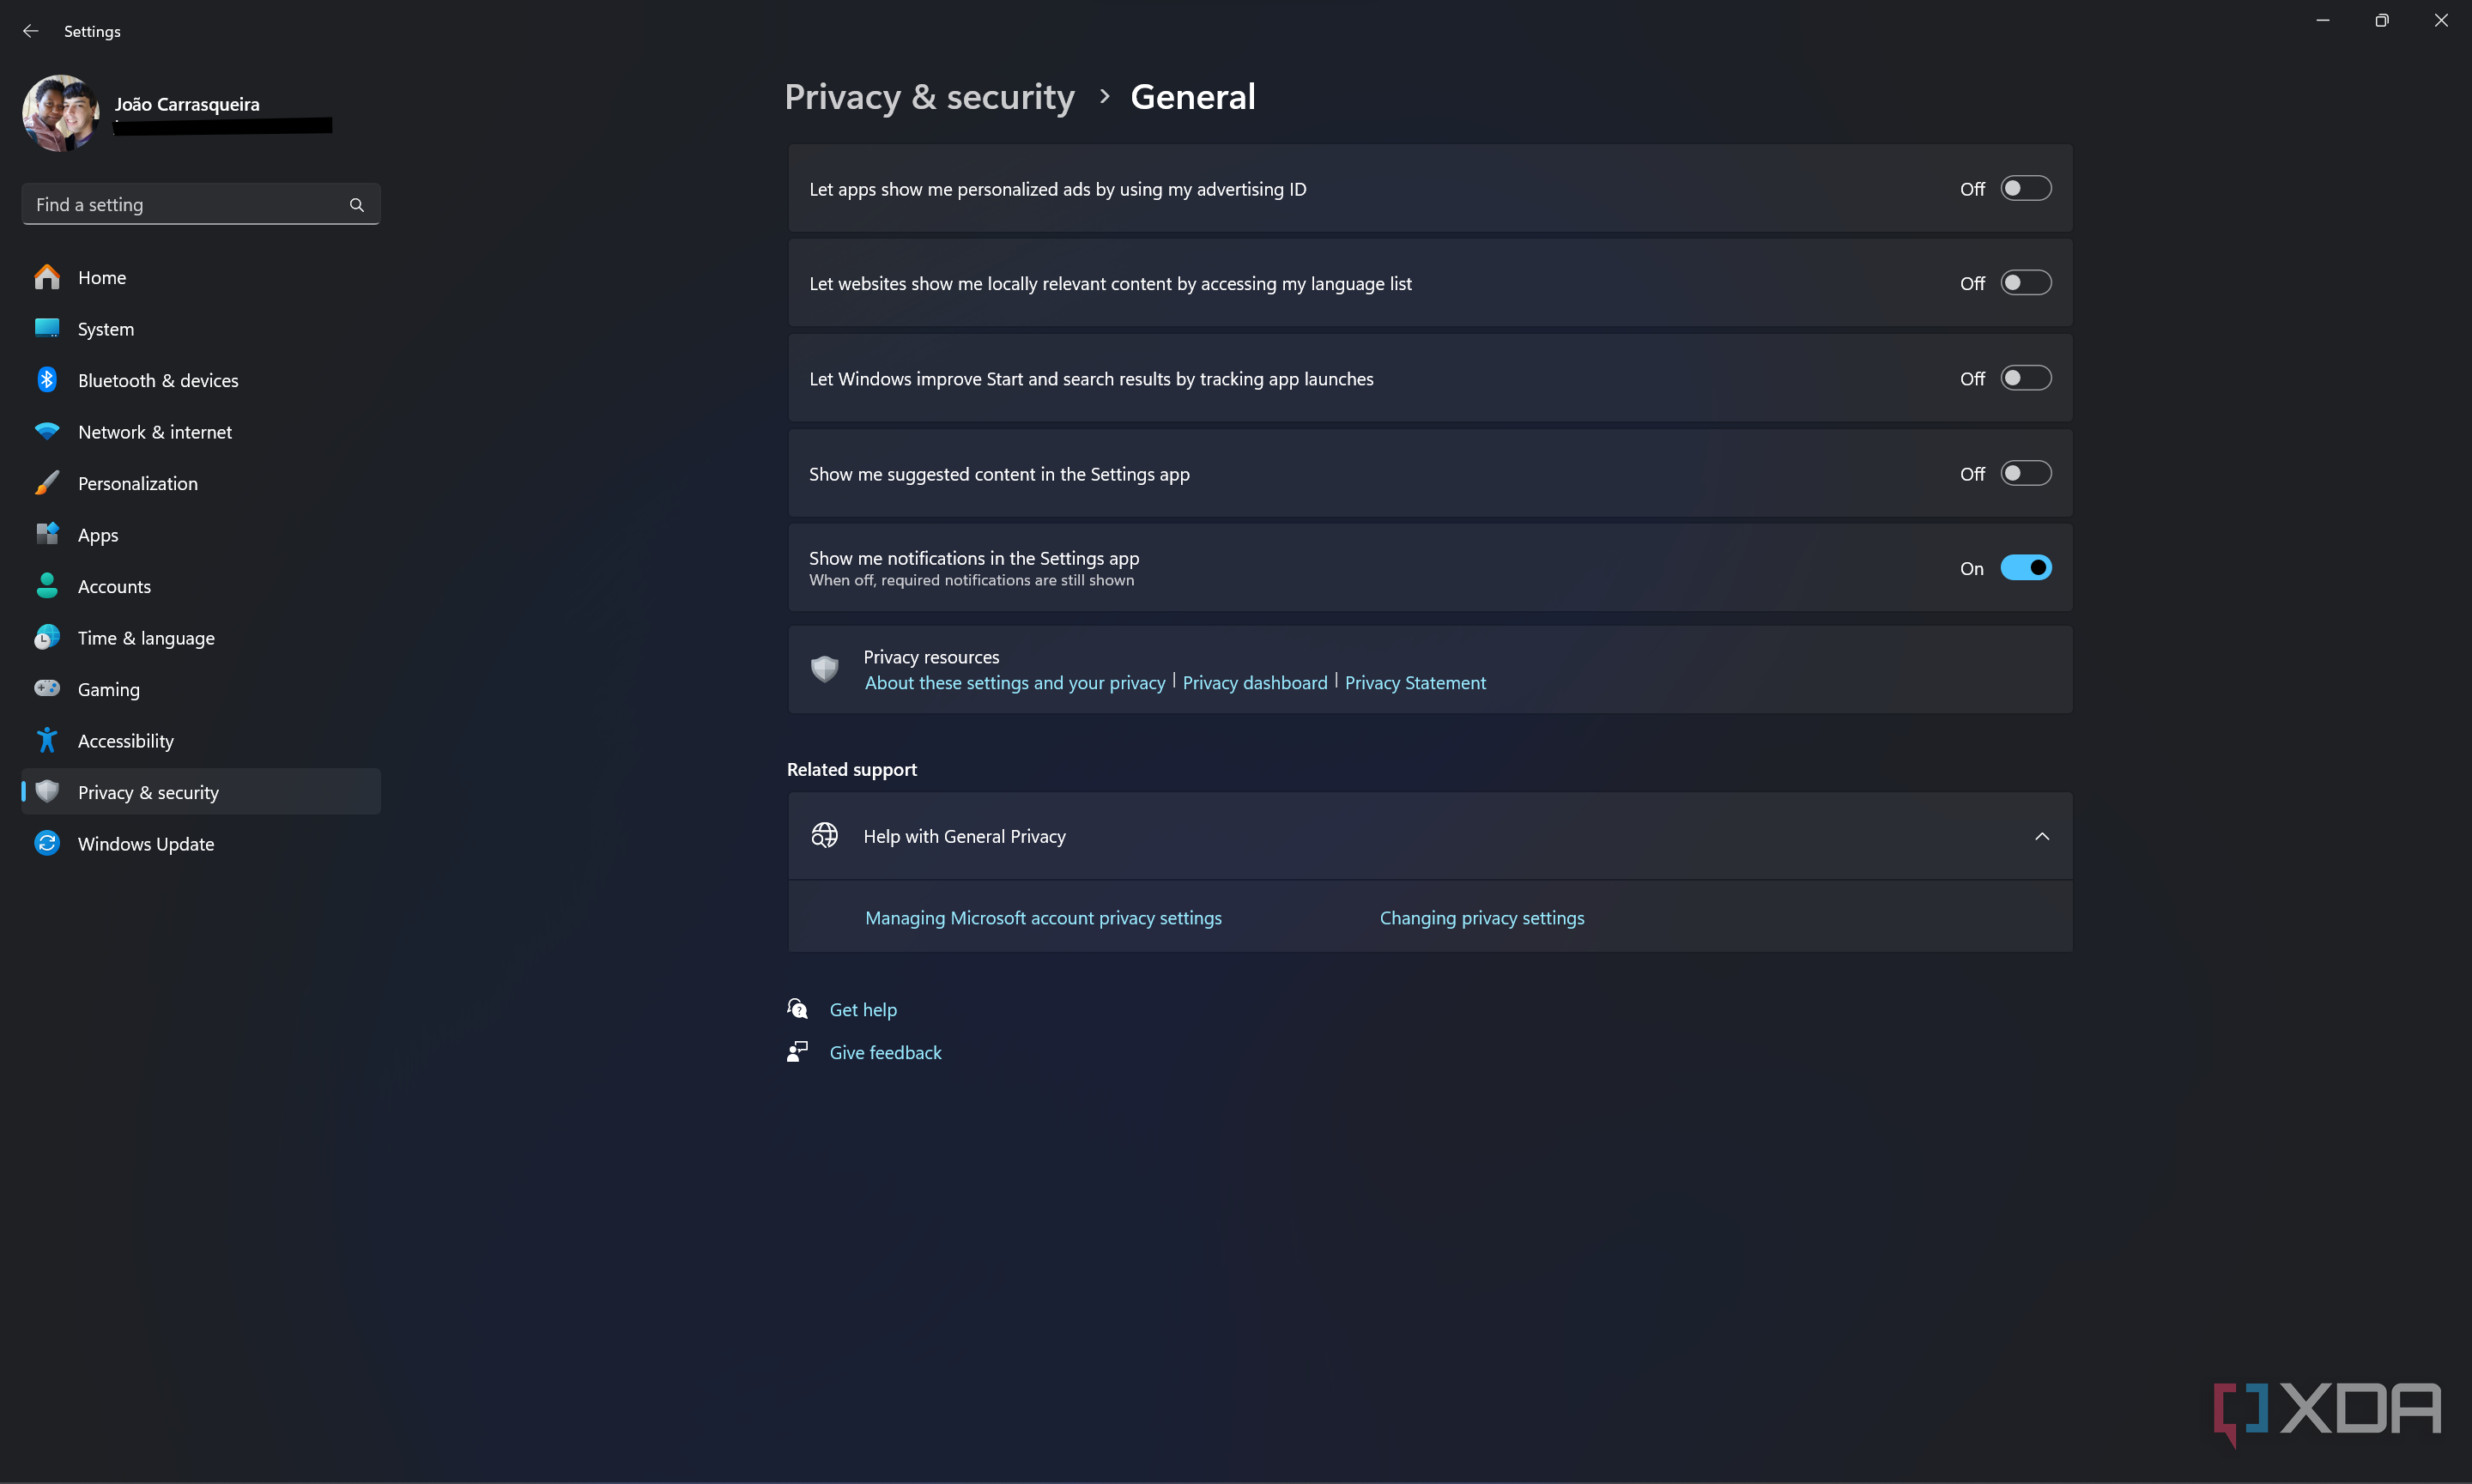Open Accounts settings
This screenshot has height=1484, width=2472.
point(201,586)
